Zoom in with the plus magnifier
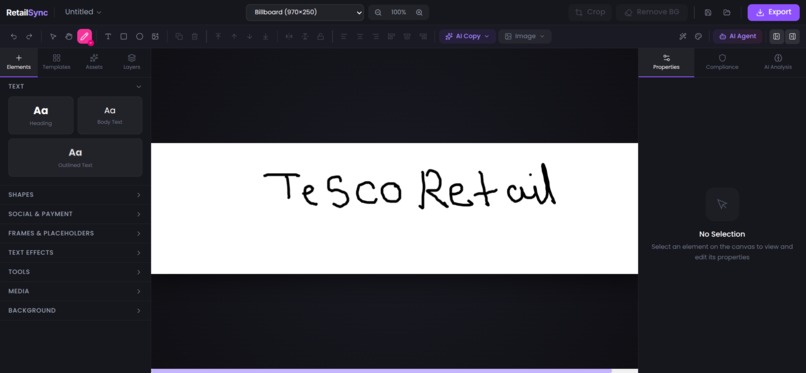This screenshot has height=373, width=806. [419, 12]
